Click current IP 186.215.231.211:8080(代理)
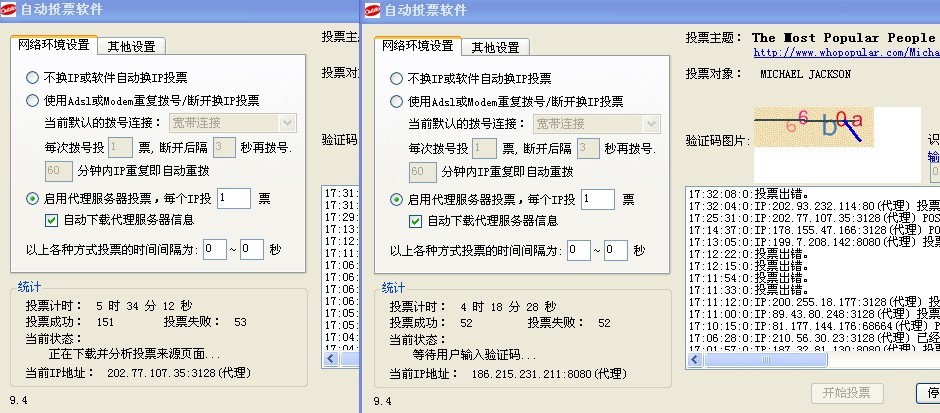Screen dimensions: 940x413 [549, 374]
